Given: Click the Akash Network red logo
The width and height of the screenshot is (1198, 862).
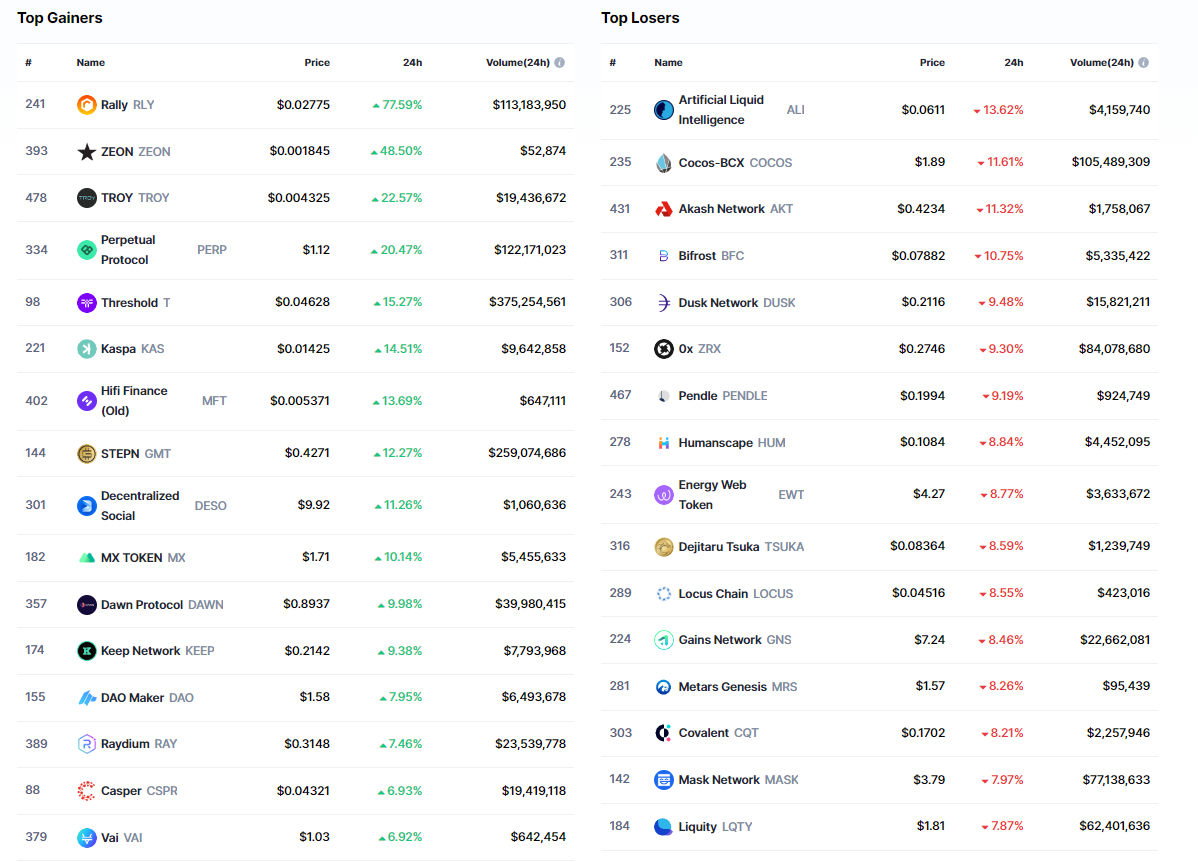Looking at the screenshot, I should 664,209.
